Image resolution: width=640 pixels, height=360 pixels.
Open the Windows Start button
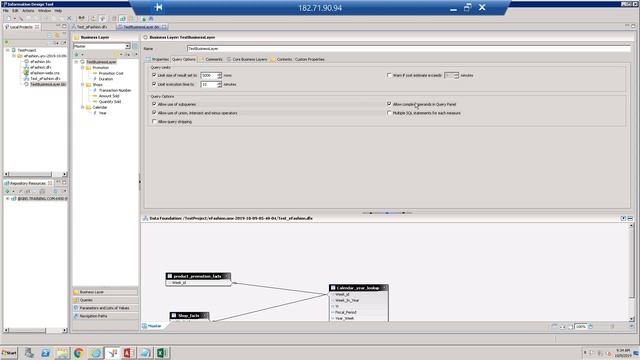tap(9, 353)
